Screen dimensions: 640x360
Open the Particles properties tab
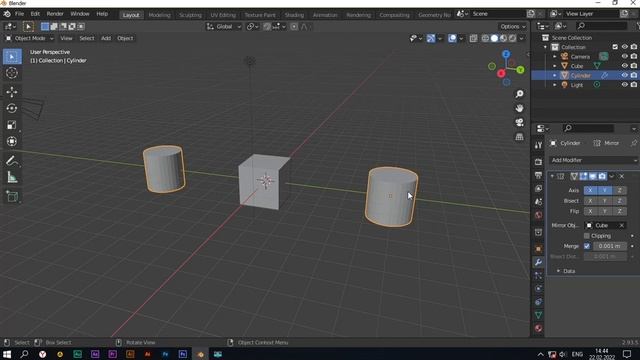pos(538,276)
